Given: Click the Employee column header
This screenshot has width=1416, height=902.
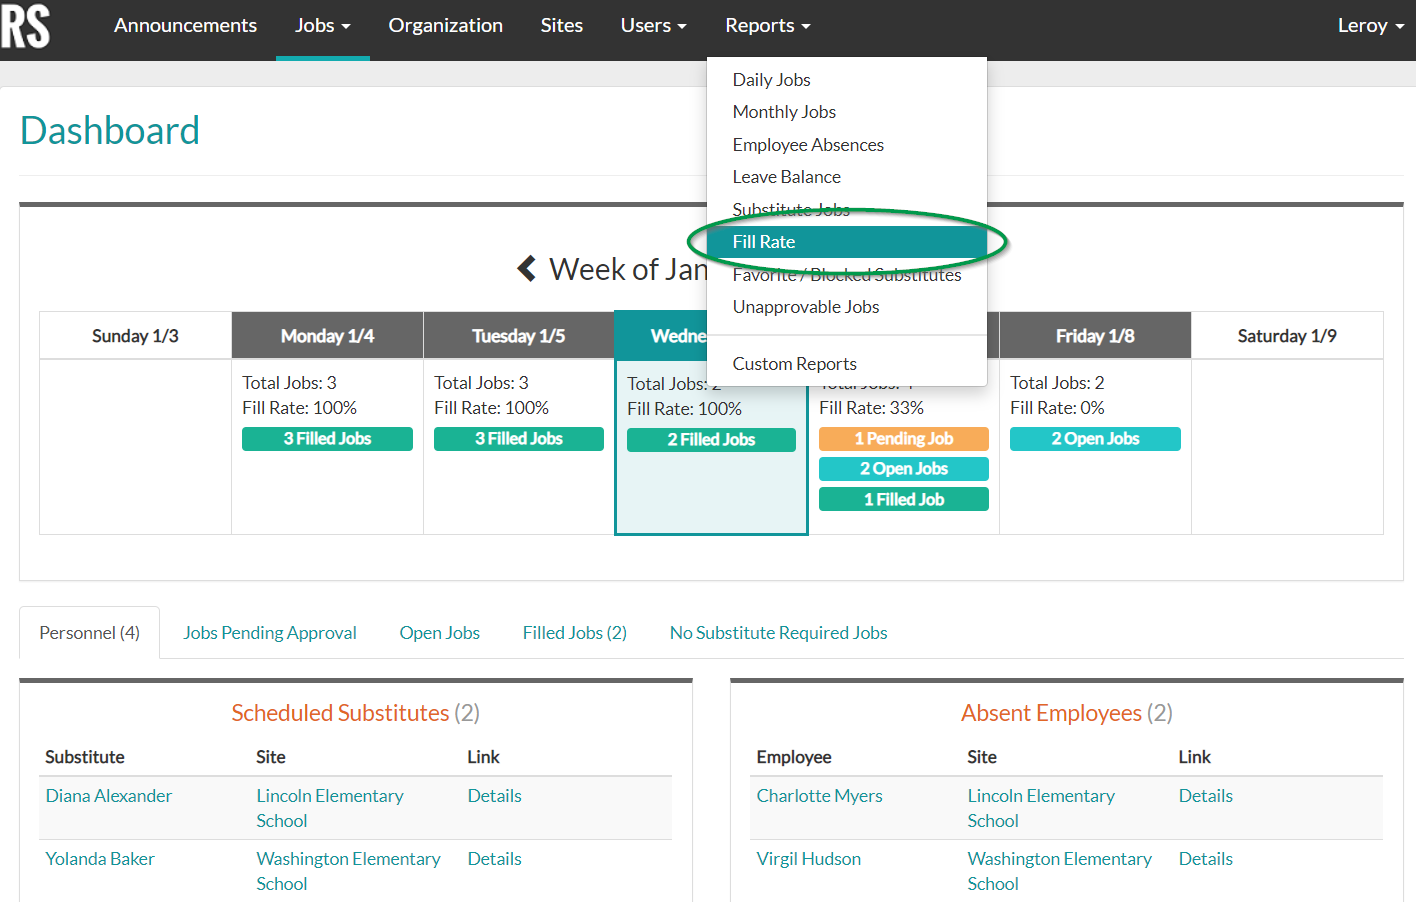Looking at the screenshot, I should click(794, 757).
